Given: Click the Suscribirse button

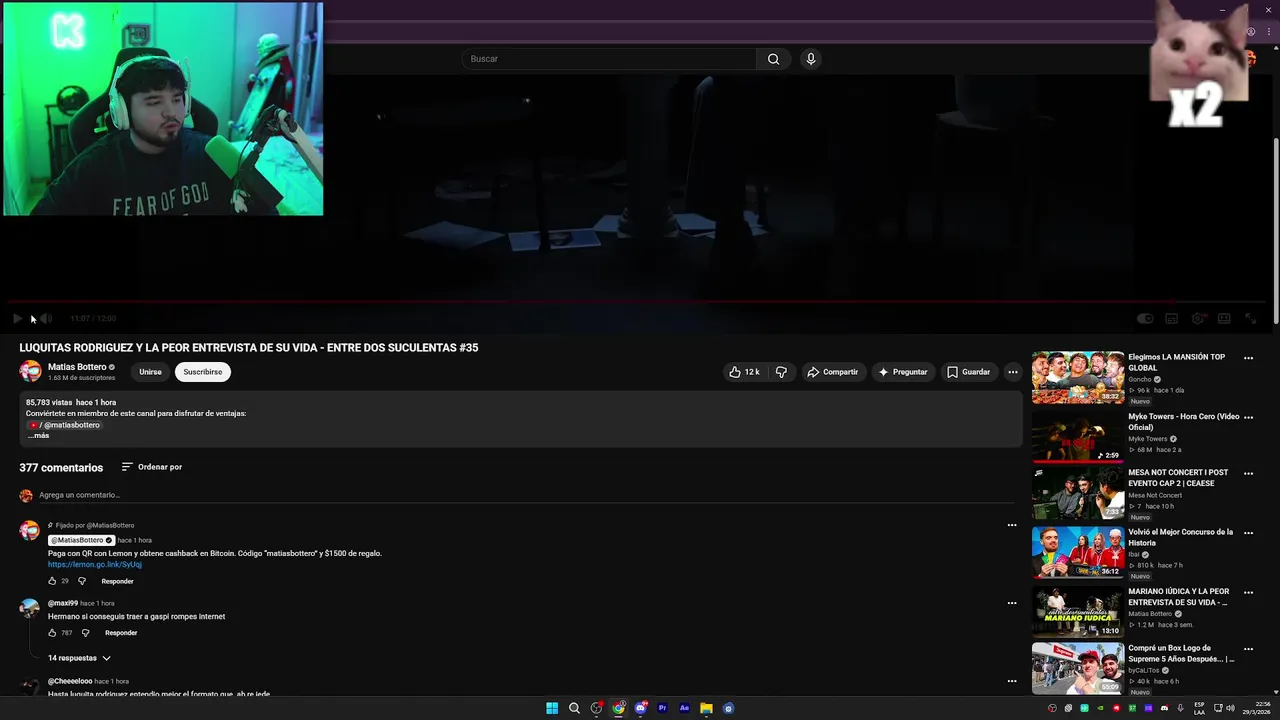Looking at the screenshot, I should click(x=203, y=372).
